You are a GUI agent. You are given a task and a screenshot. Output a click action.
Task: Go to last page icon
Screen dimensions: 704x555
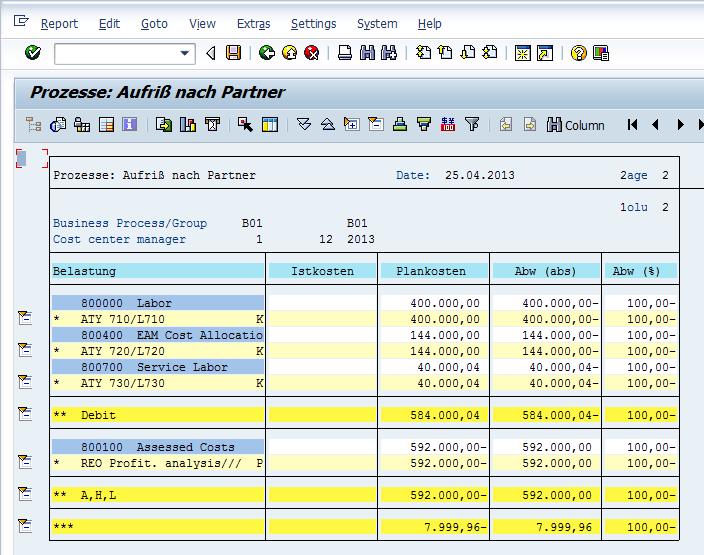(490, 53)
